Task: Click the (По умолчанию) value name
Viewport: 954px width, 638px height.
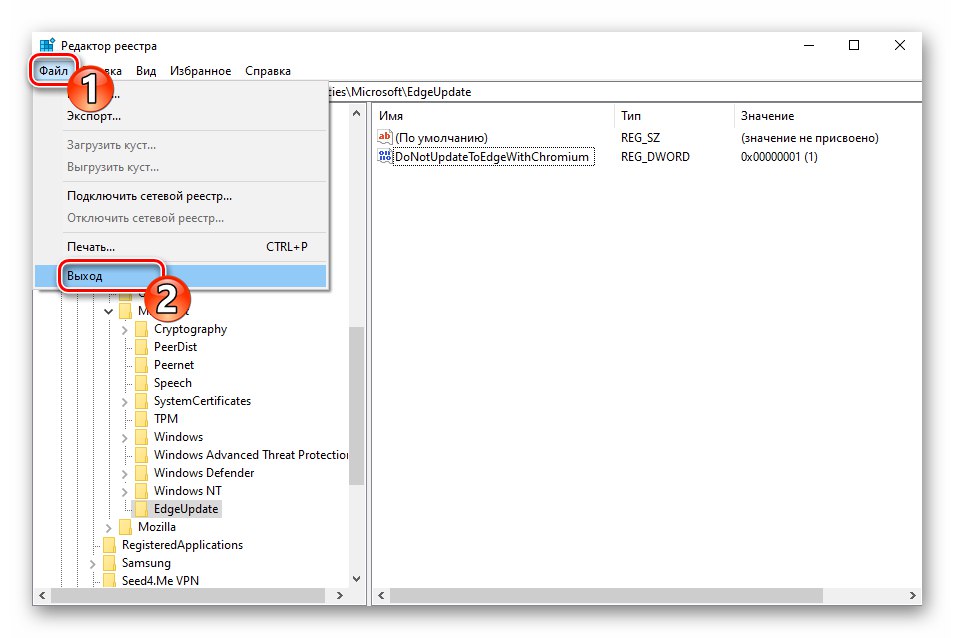Action: [x=441, y=137]
